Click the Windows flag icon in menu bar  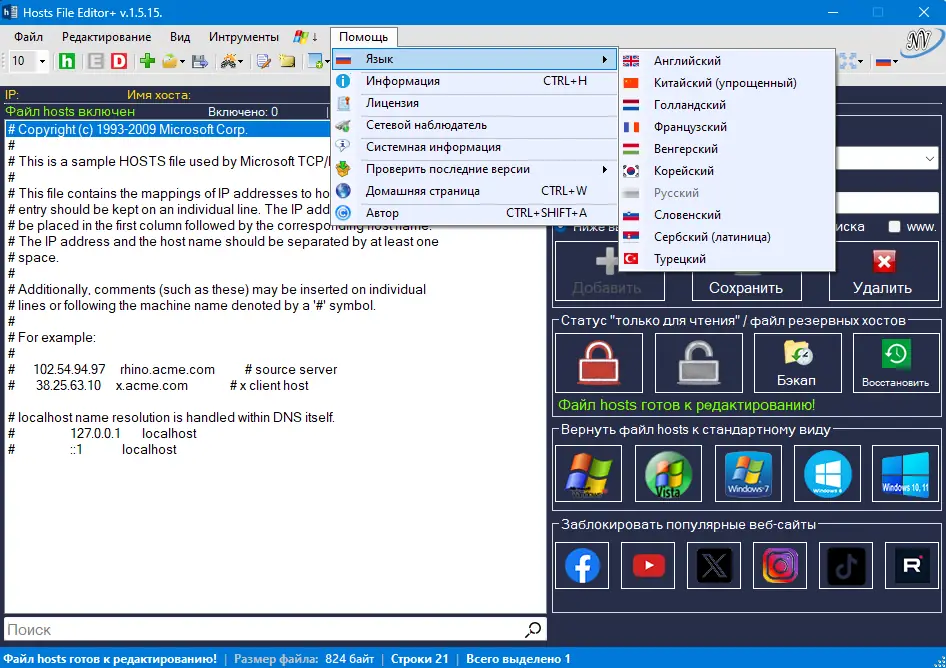pyautogui.click(x=300, y=37)
